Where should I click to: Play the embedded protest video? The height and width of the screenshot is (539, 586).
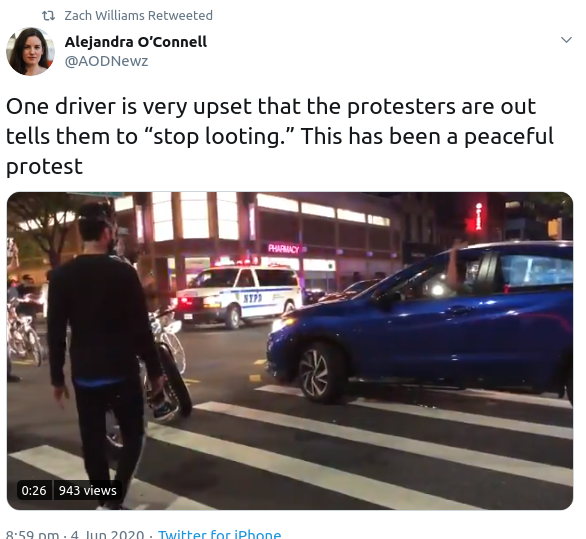click(x=290, y=351)
